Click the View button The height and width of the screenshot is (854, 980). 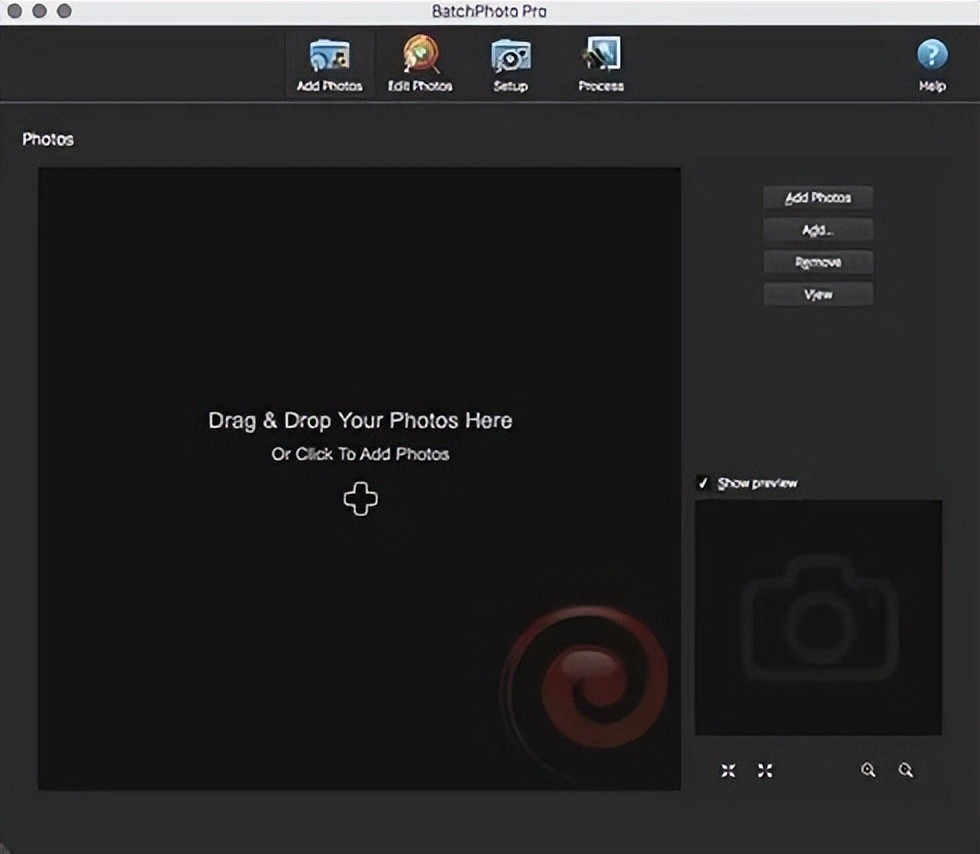pyautogui.click(x=817, y=295)
